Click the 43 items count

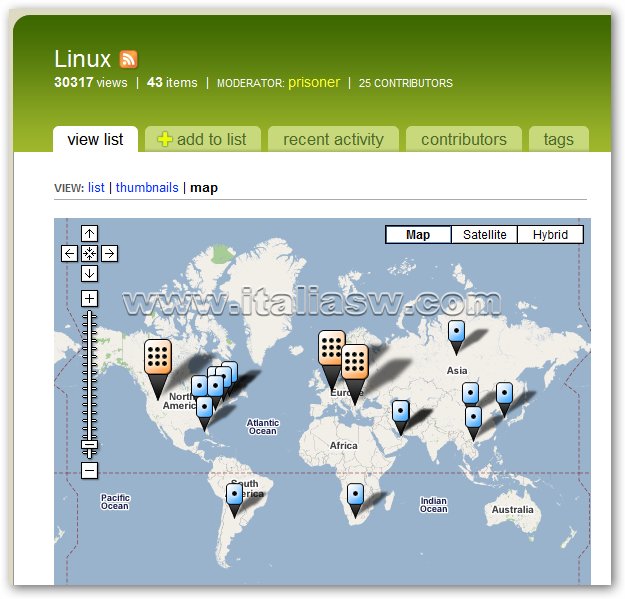(x=172, y=82)
